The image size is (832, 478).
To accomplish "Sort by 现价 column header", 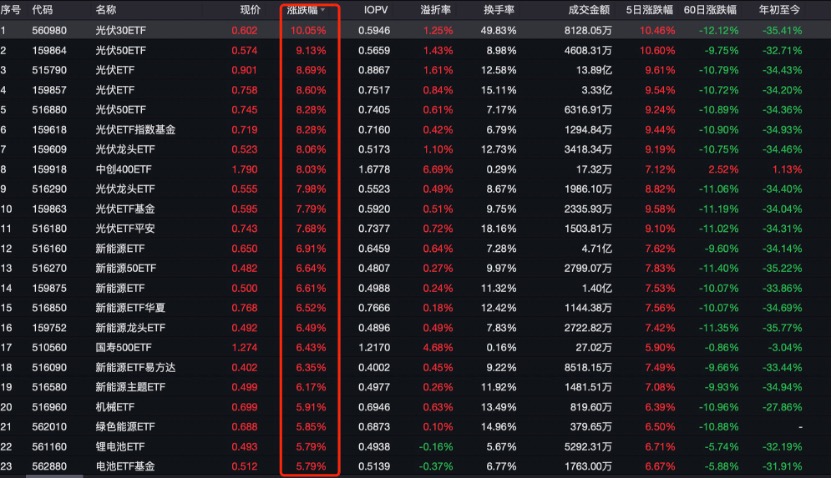I will (250, 10).
